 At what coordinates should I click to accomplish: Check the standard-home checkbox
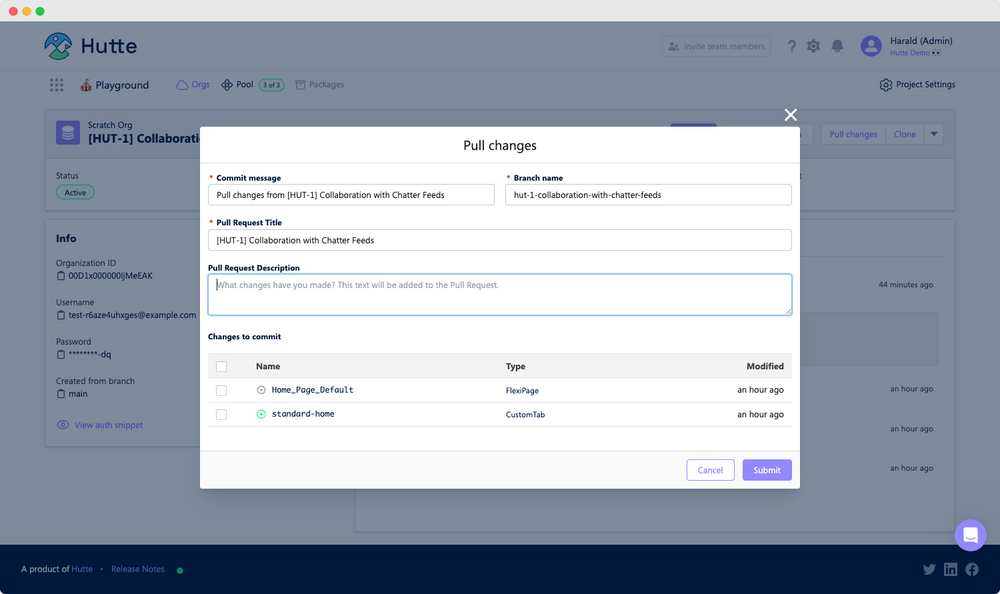pos(222,414)
